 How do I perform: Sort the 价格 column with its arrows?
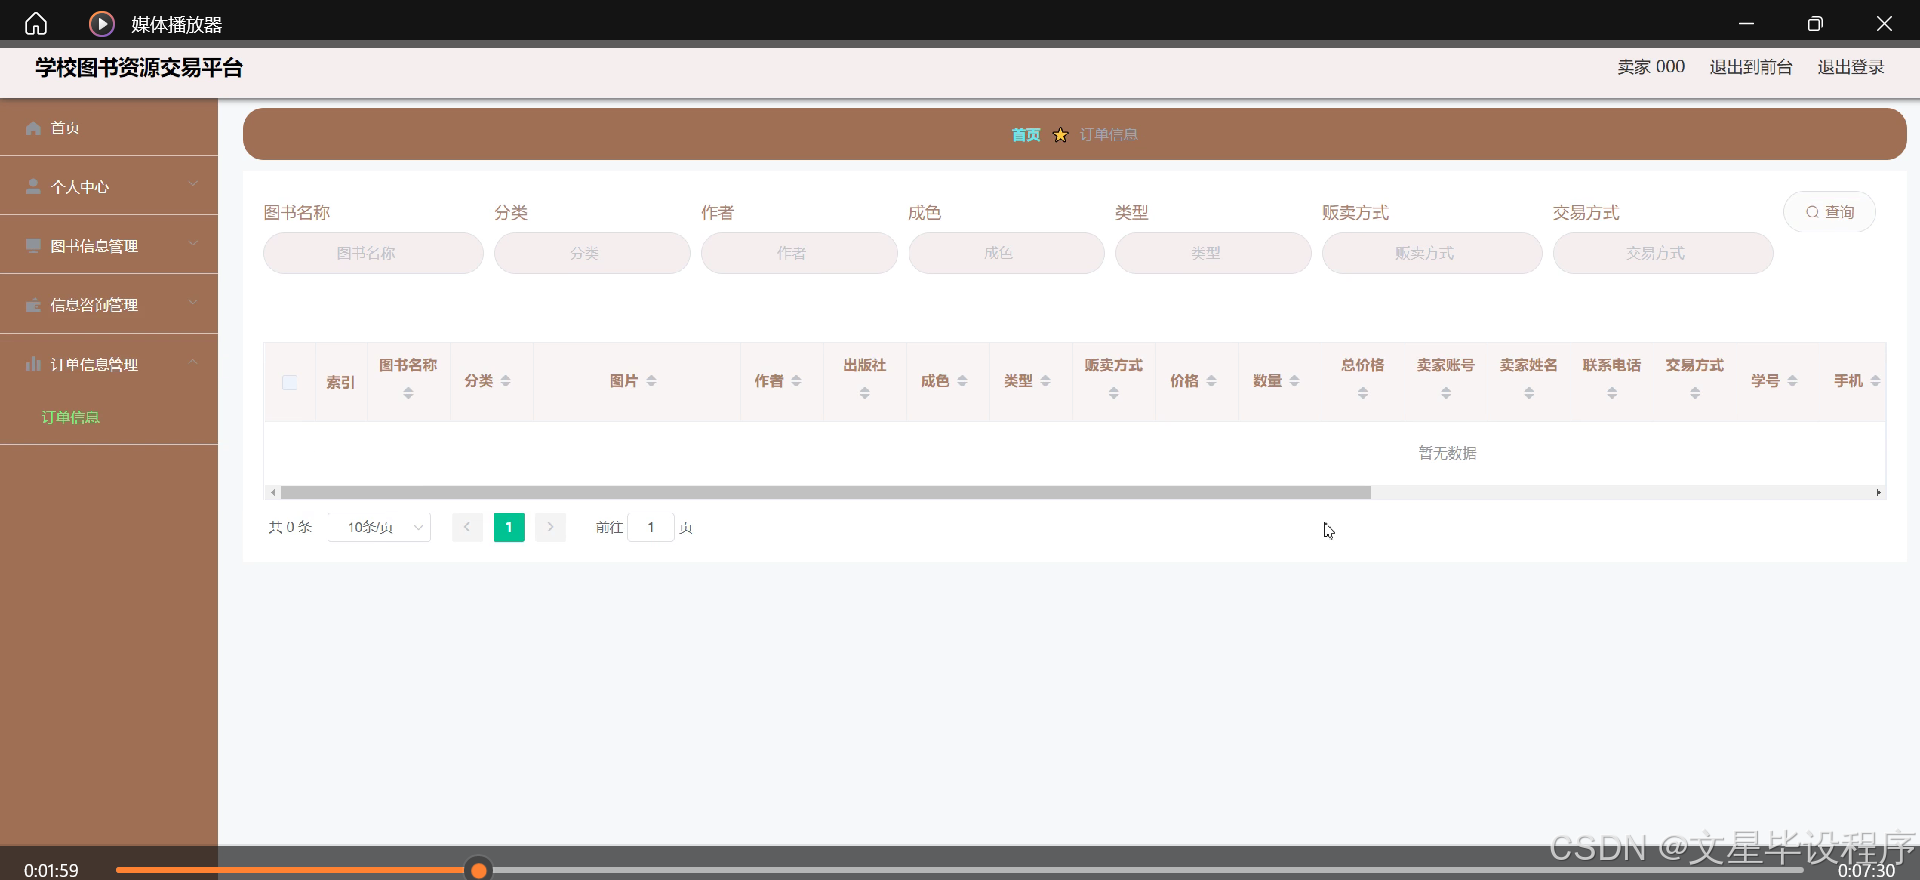coord(1211,381)
